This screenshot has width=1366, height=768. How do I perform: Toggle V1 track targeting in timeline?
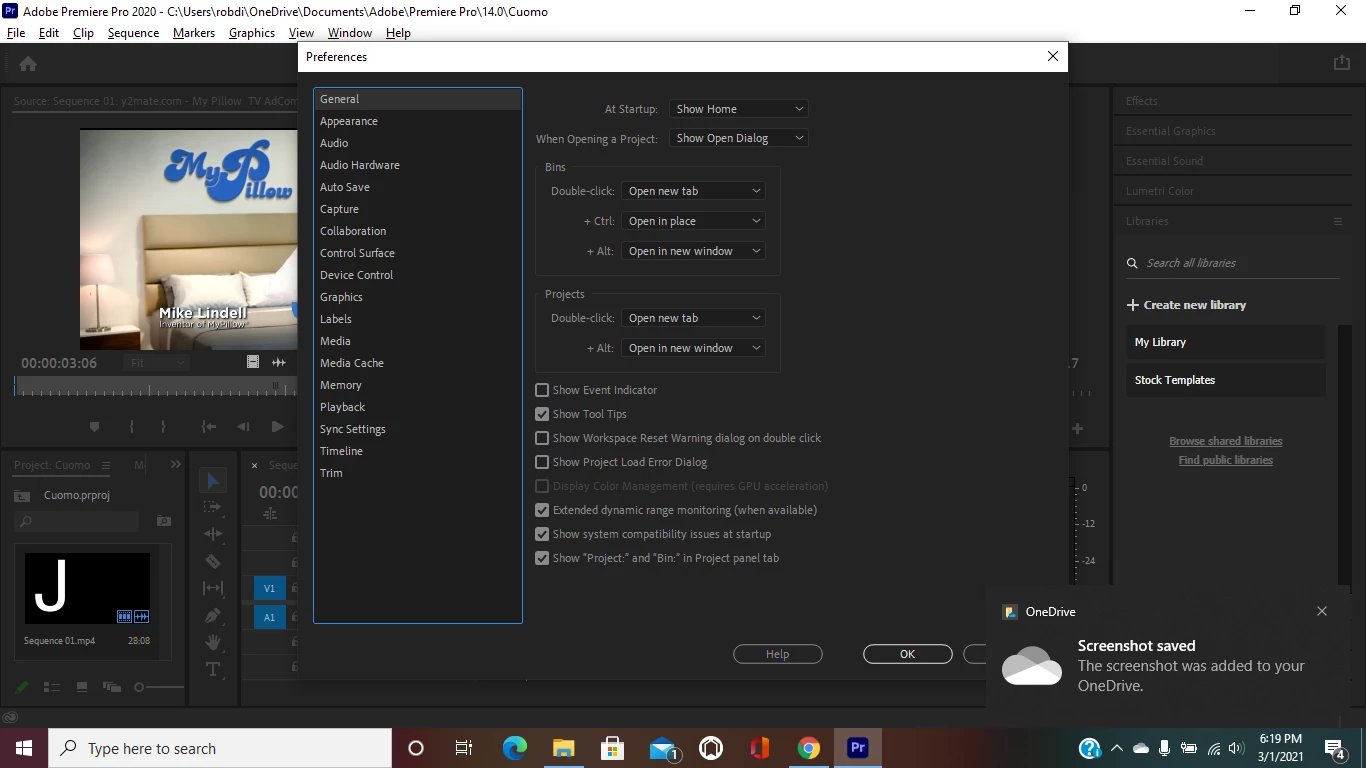tap(269, 588)
